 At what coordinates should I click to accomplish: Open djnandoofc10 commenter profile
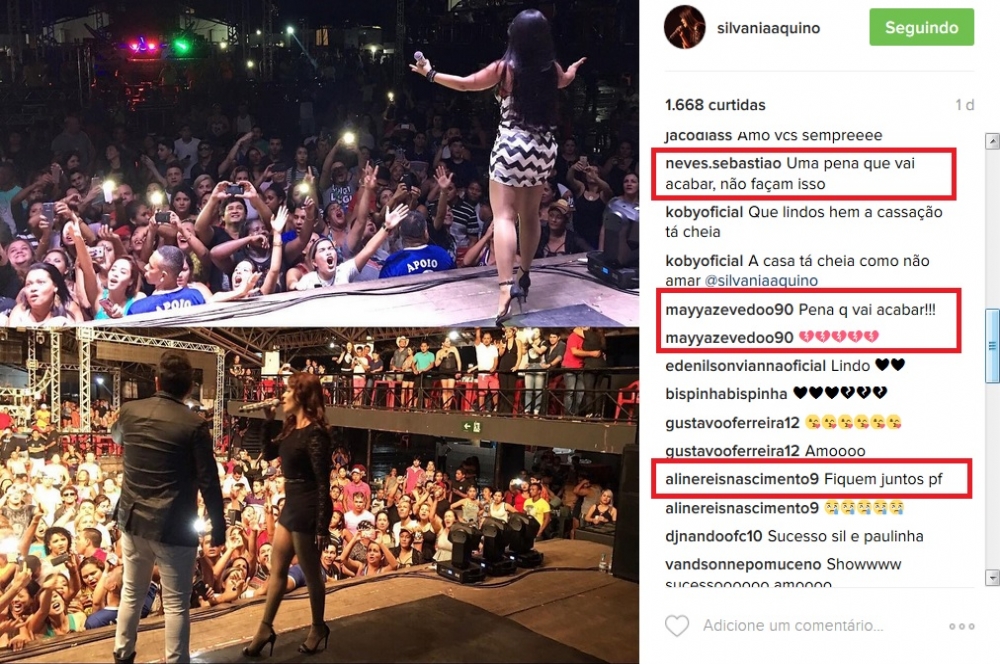(714, 536)
